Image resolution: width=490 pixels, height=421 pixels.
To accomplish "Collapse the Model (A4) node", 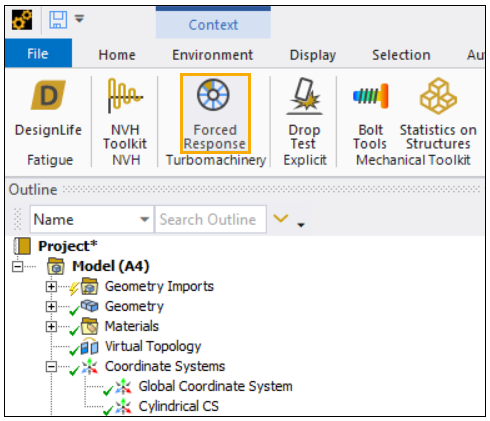I will click(x=17, y=267).
